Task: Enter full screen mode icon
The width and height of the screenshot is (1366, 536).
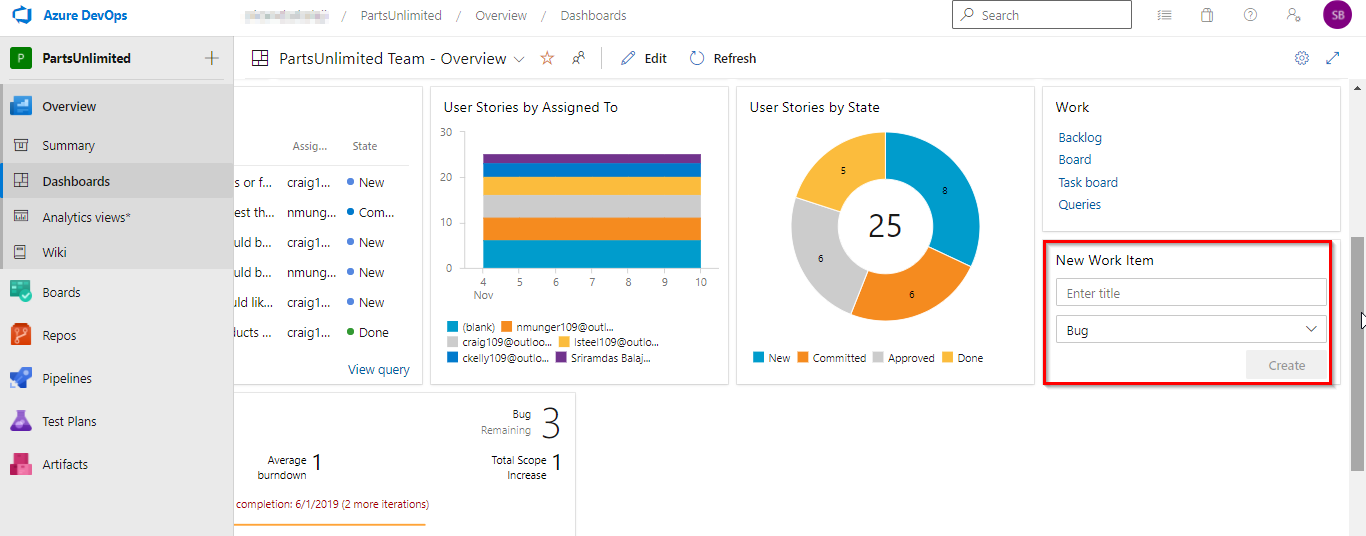Action: [1333, 58]
